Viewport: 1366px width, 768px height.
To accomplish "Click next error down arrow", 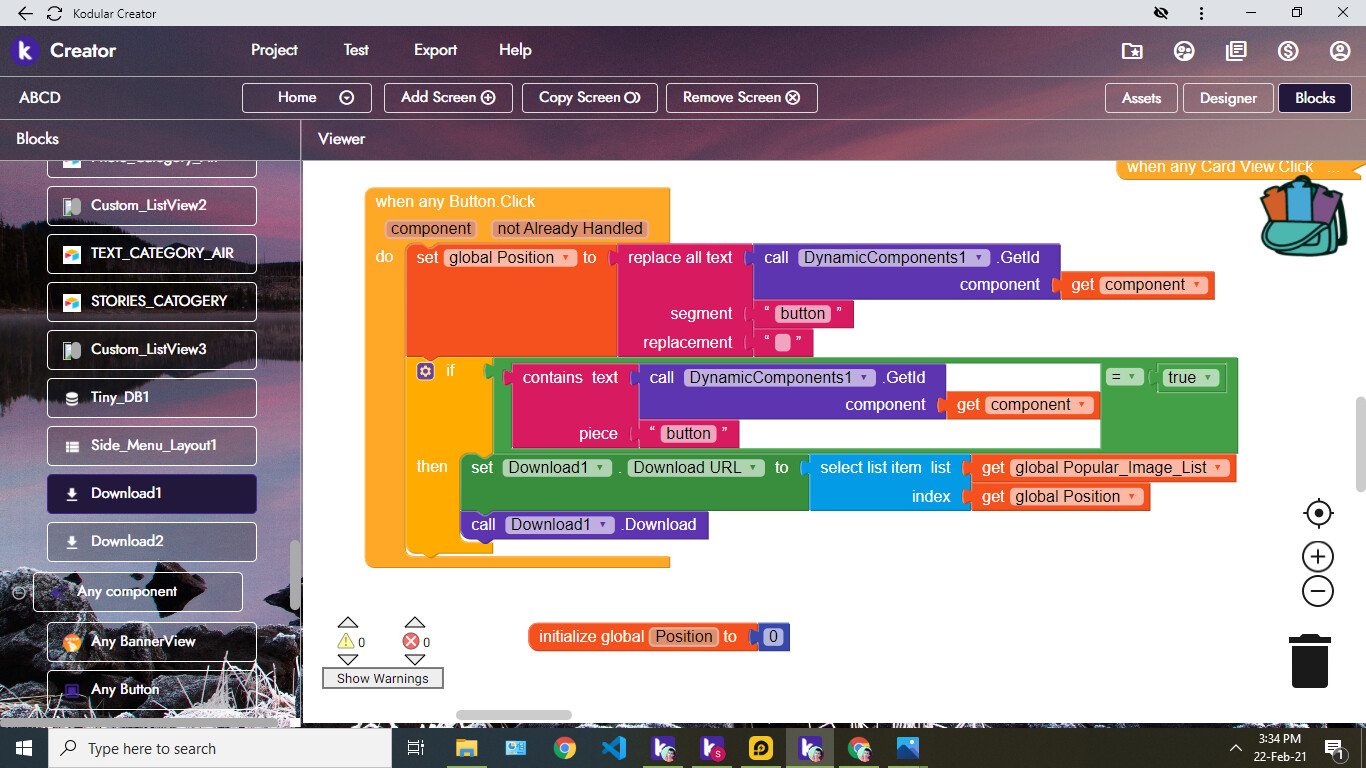I will click(x=415, y=660).
